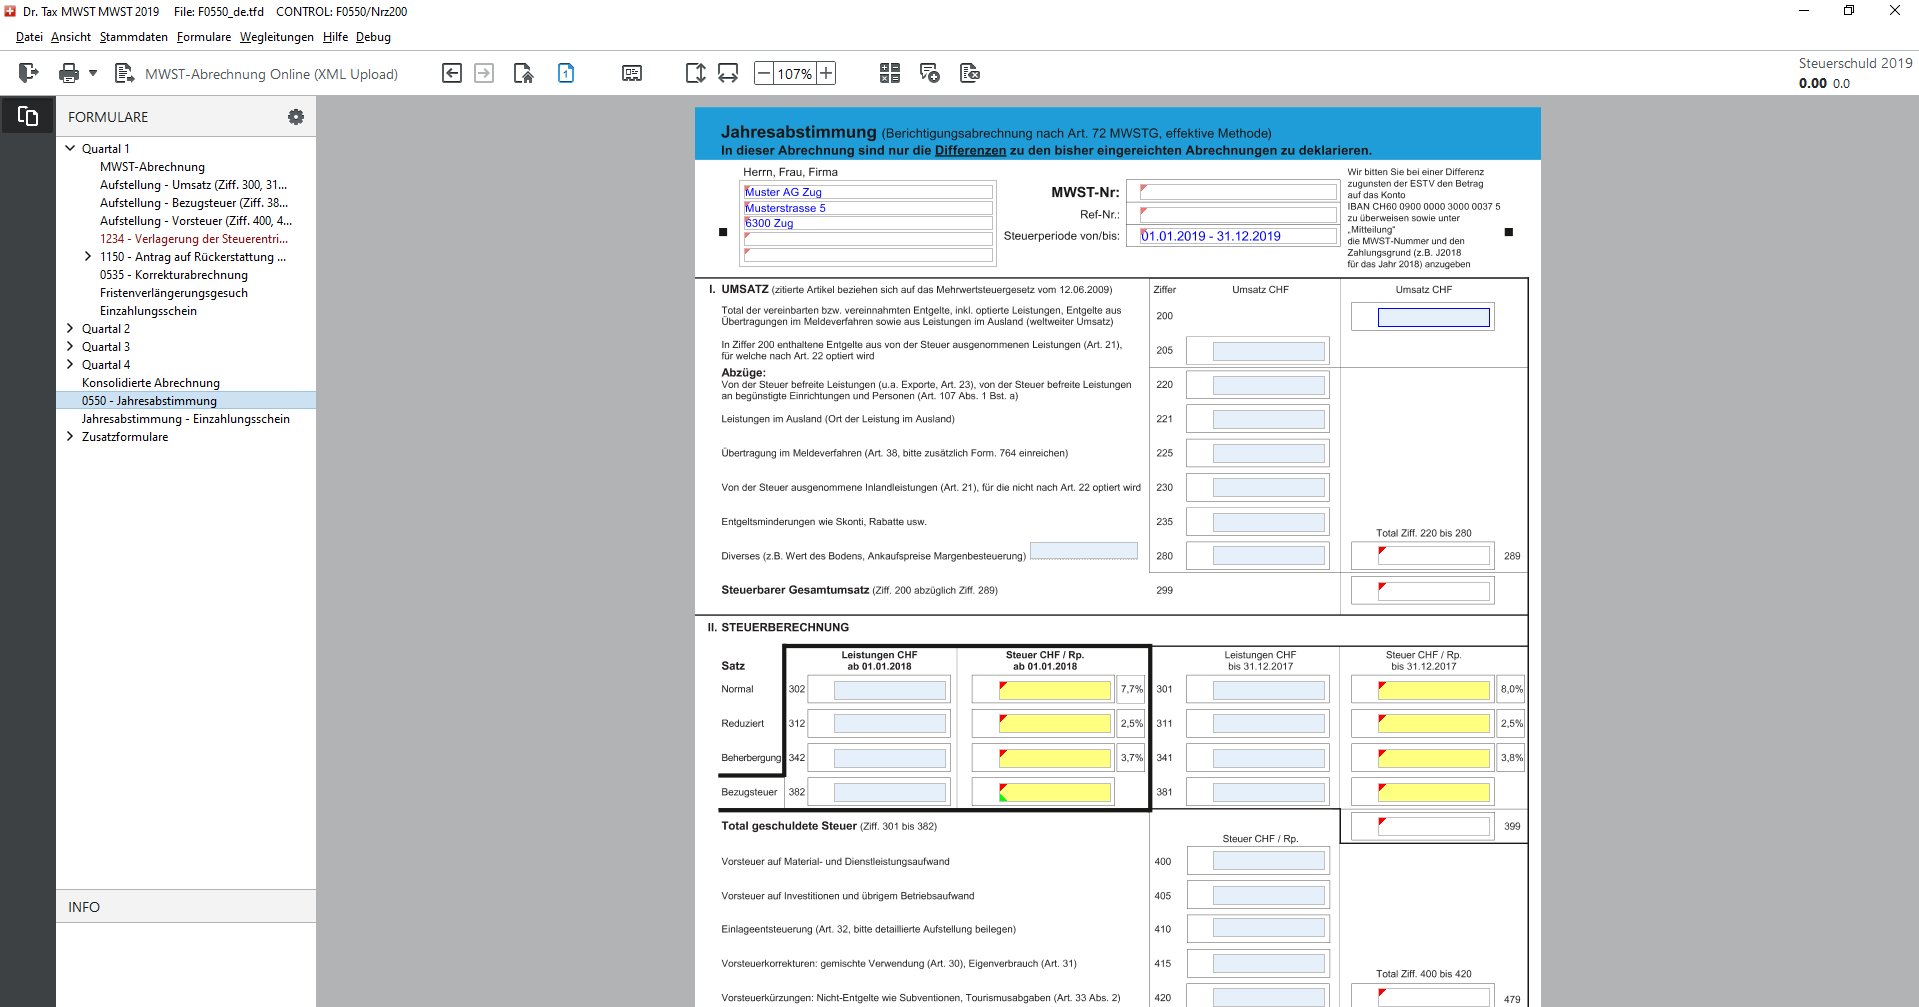This screenshot has width=1919, height=1007.
Task: Click yellow Steuer field for 7,7% rate
Action: (1055, 690)
